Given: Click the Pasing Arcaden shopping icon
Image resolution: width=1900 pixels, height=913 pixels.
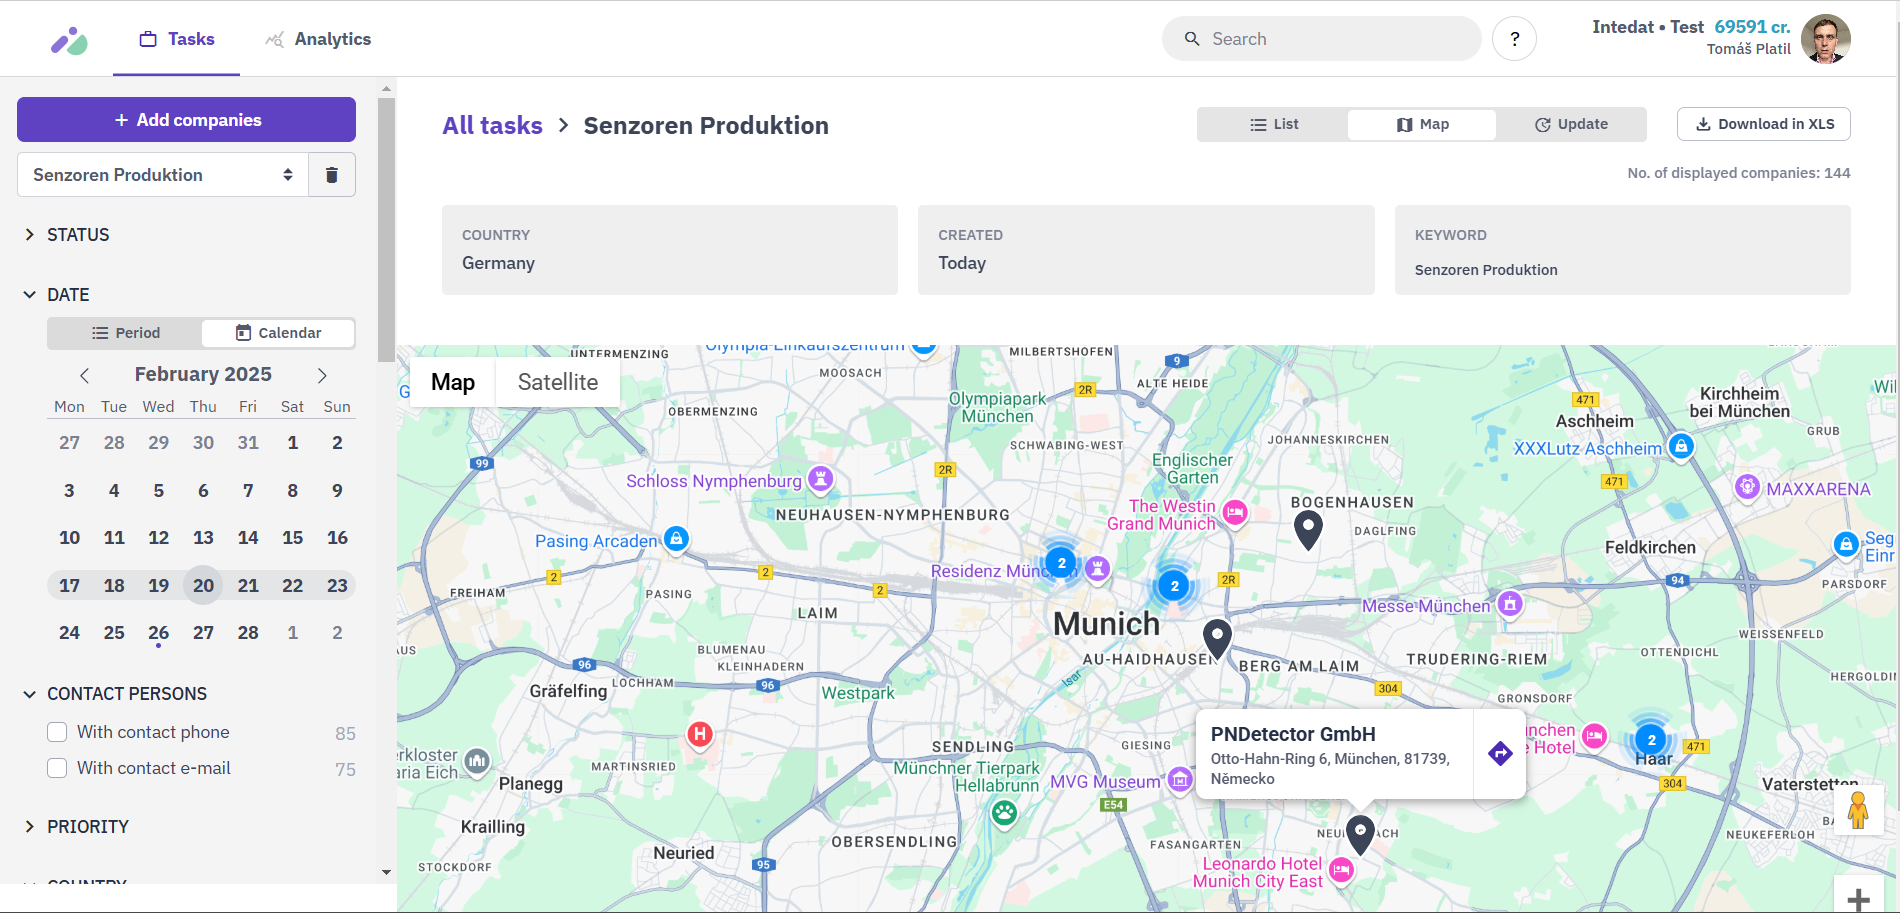Looking at the screenshot, I should pos(677,539).
